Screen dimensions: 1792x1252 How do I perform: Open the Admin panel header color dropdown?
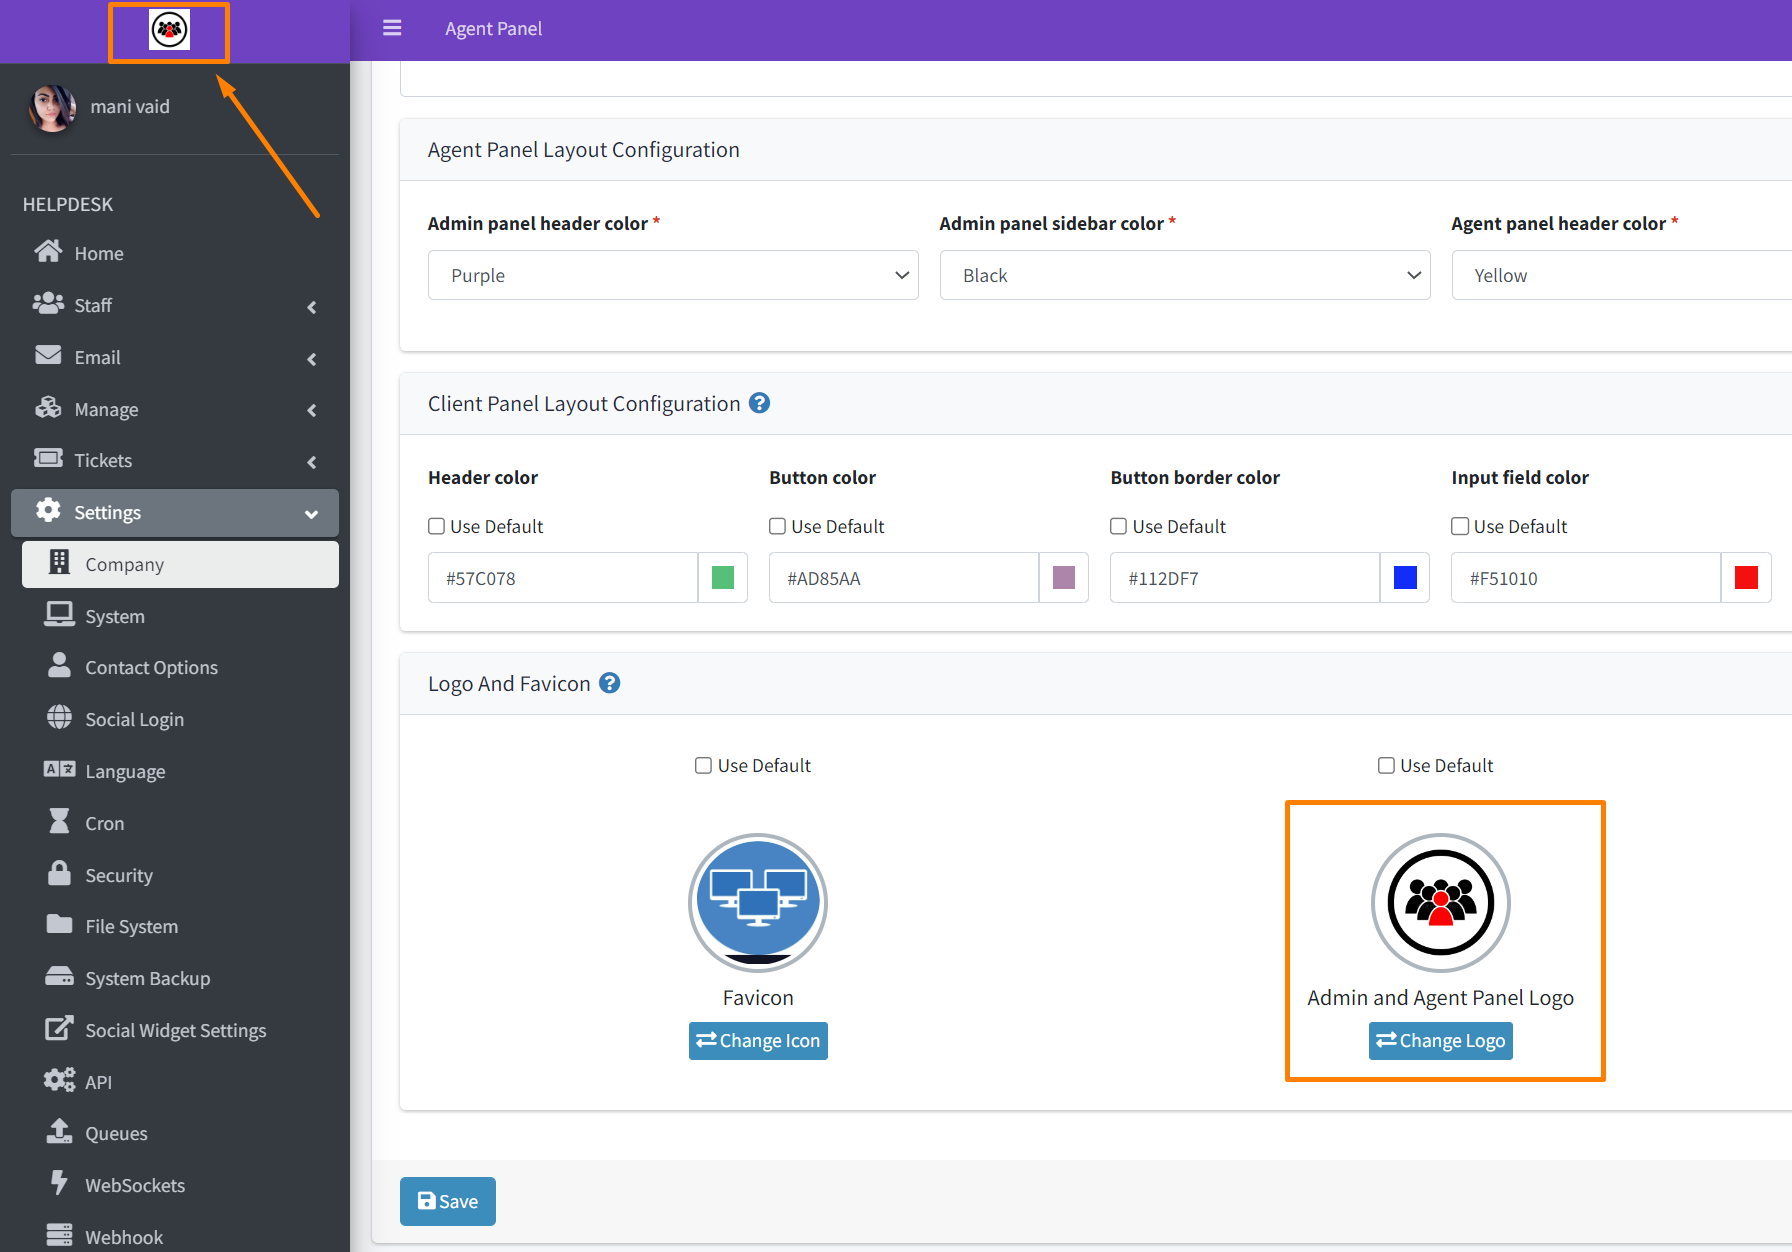672,275
